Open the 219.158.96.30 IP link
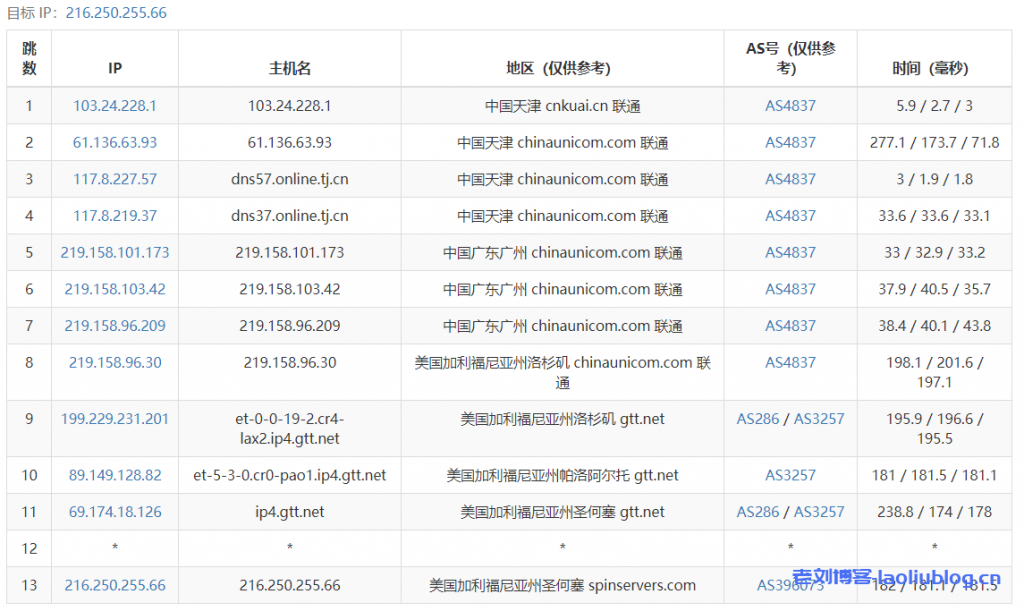1024x611 pixels. coord(115,363)
